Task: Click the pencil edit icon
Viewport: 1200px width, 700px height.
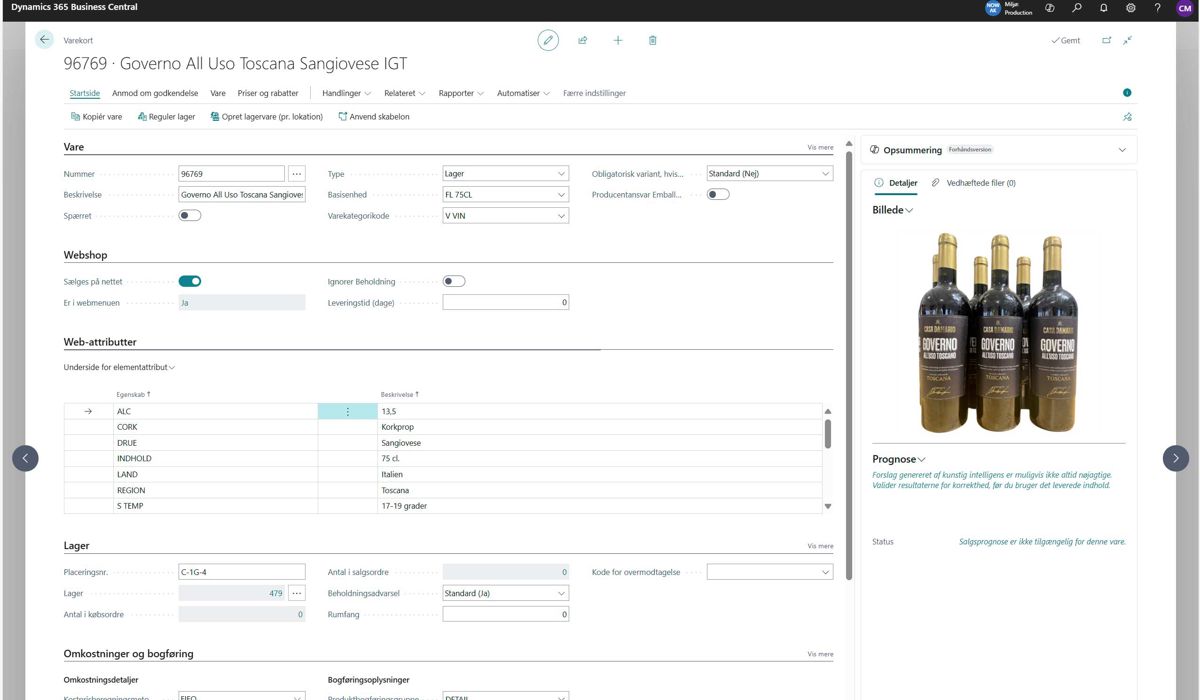Action: (x=548, y=40)
